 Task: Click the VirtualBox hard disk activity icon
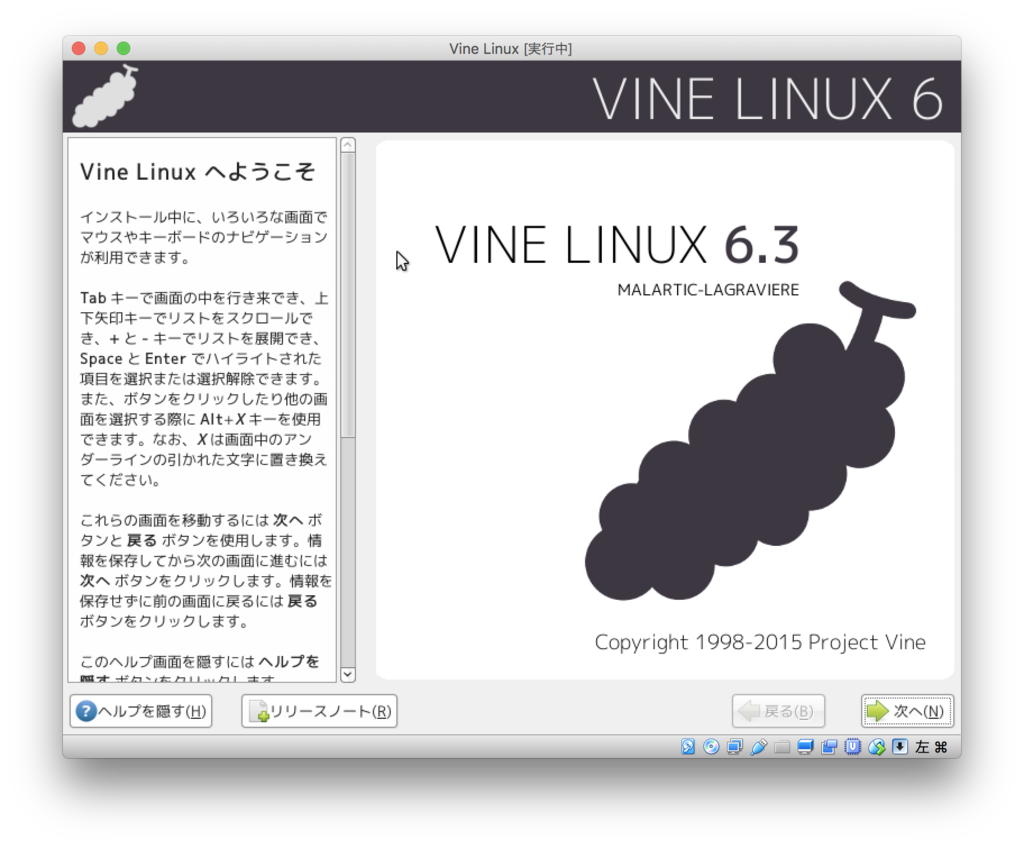point(688,747)
